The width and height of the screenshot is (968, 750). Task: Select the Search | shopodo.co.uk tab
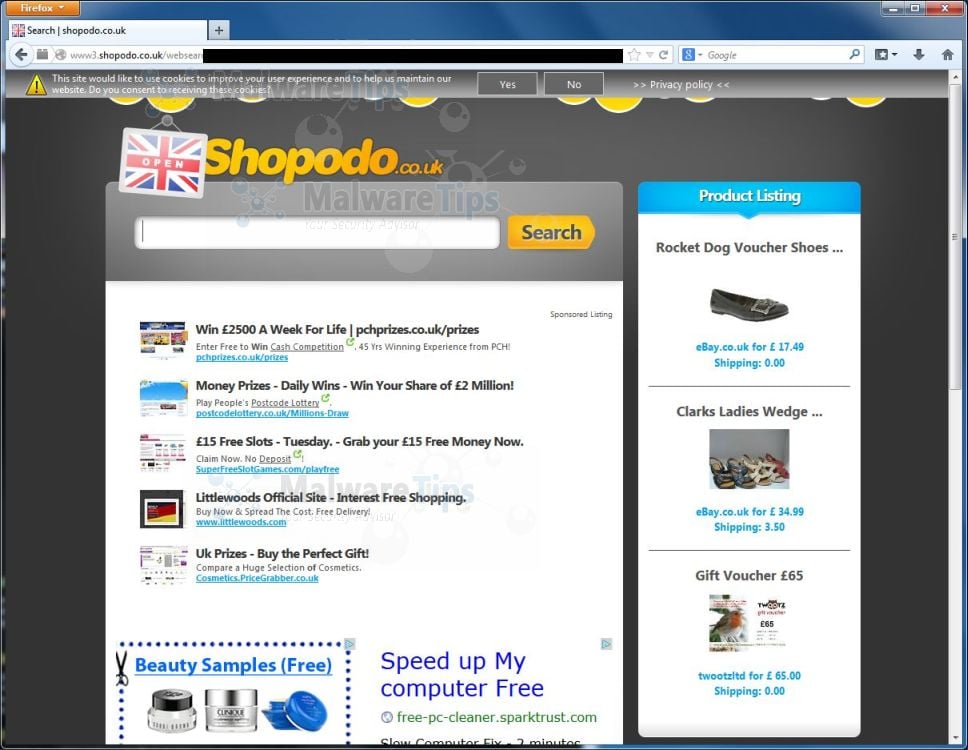[x=108, y=30]
